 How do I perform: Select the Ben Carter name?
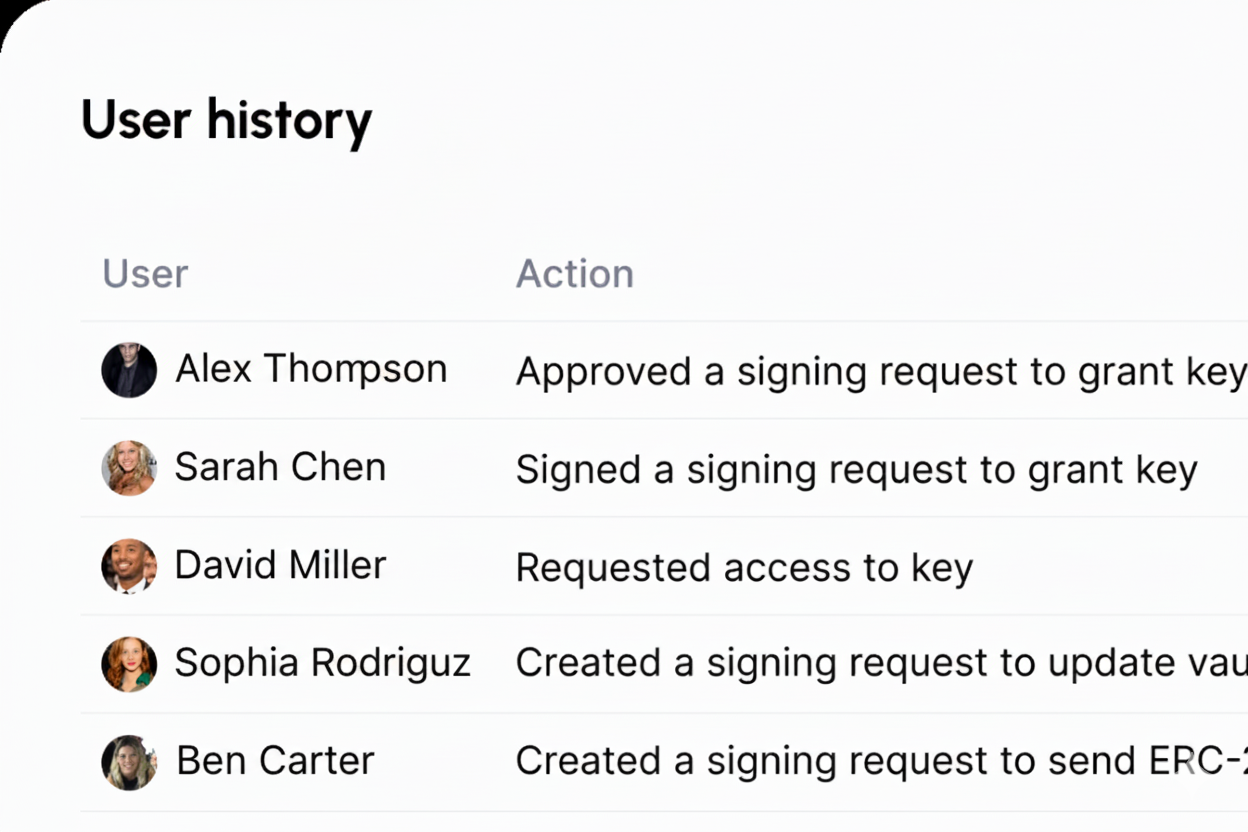click(x=275, y=761)
